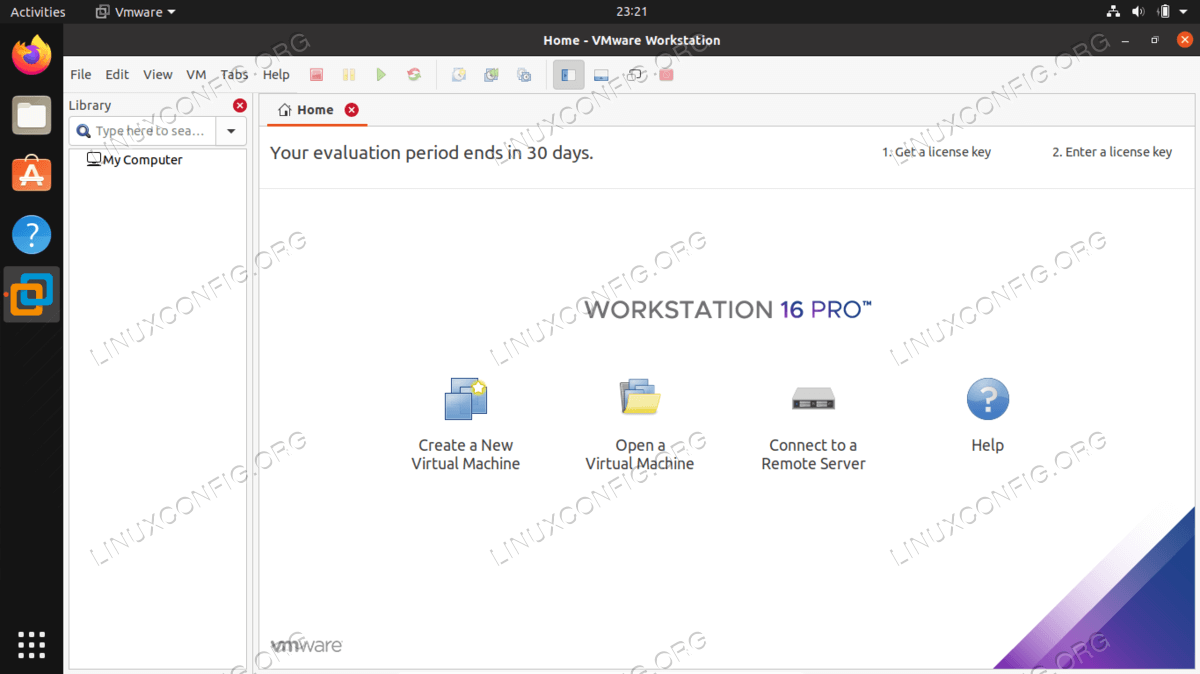Screen dimensions: 1200x674
Task: Open Firefox from the Ubuntu dock
Action: tap(32, 55)
